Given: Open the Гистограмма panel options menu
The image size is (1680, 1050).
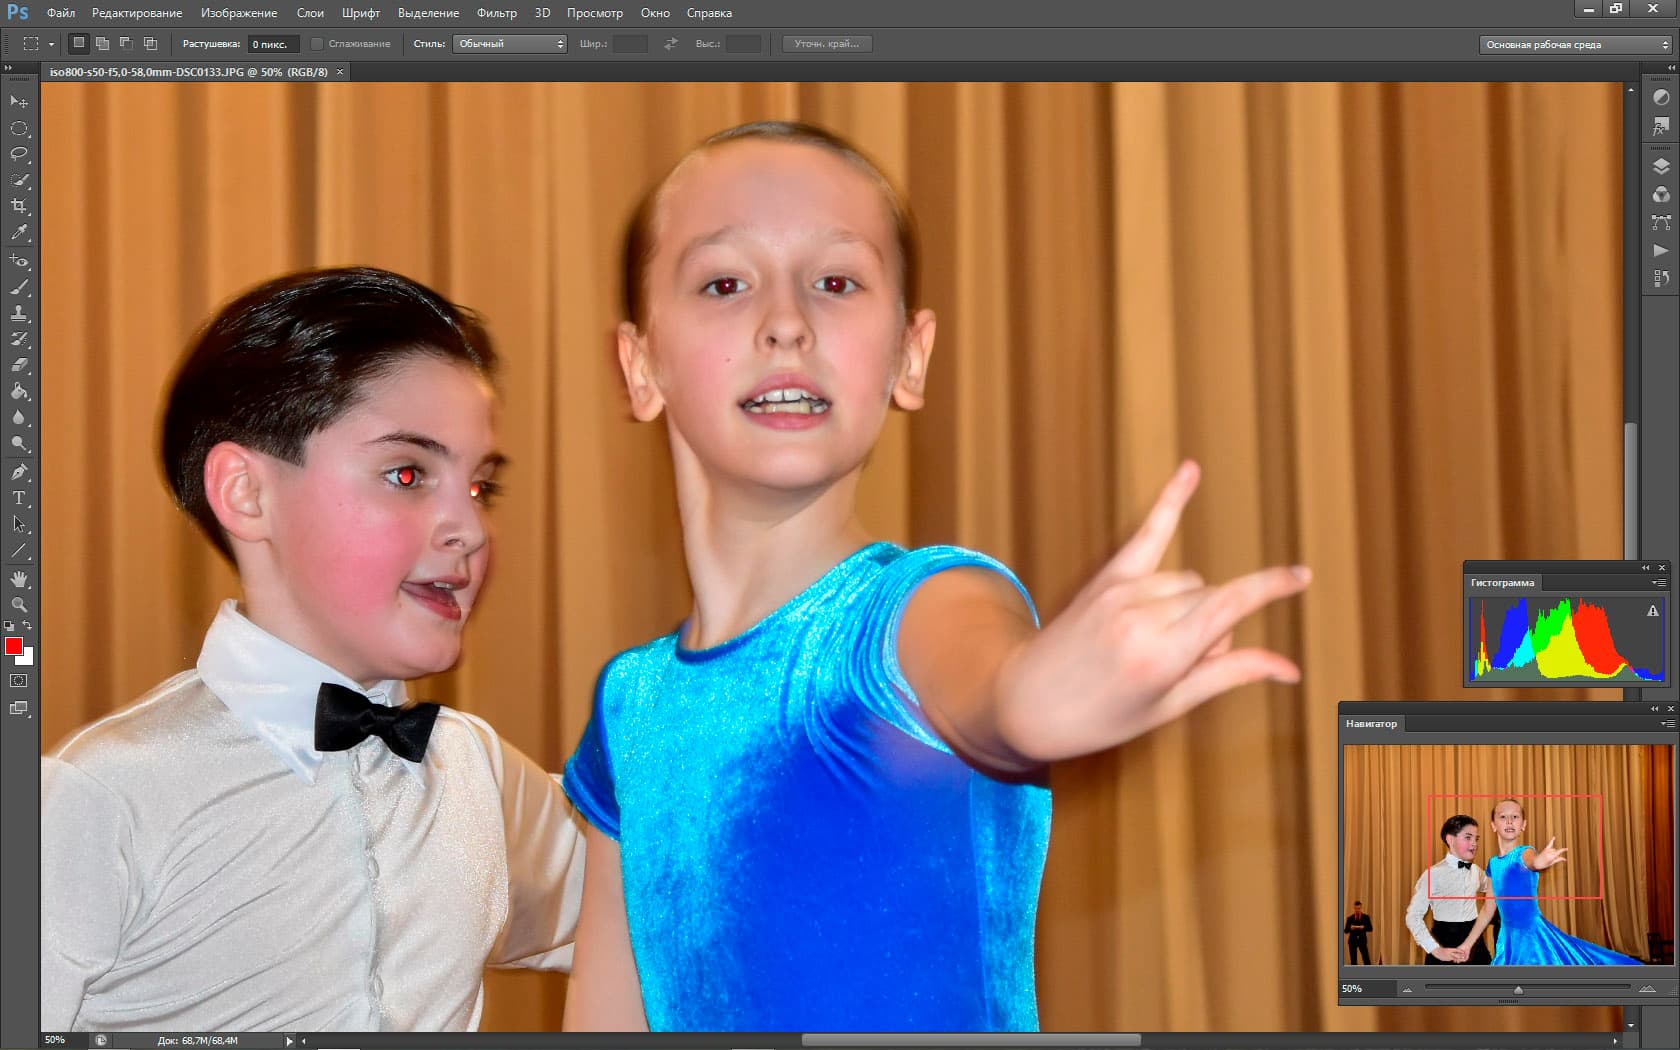Looking at the screenshot, I should [x=1659, y=582].
